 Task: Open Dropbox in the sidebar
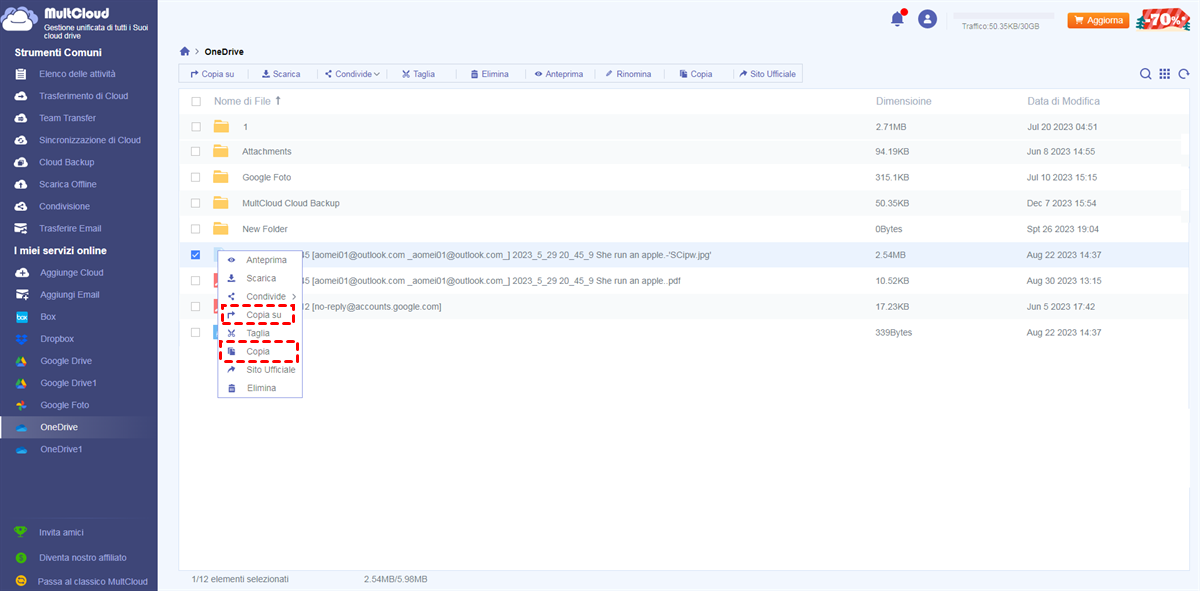pyautogui.click(x=57, y=339)
